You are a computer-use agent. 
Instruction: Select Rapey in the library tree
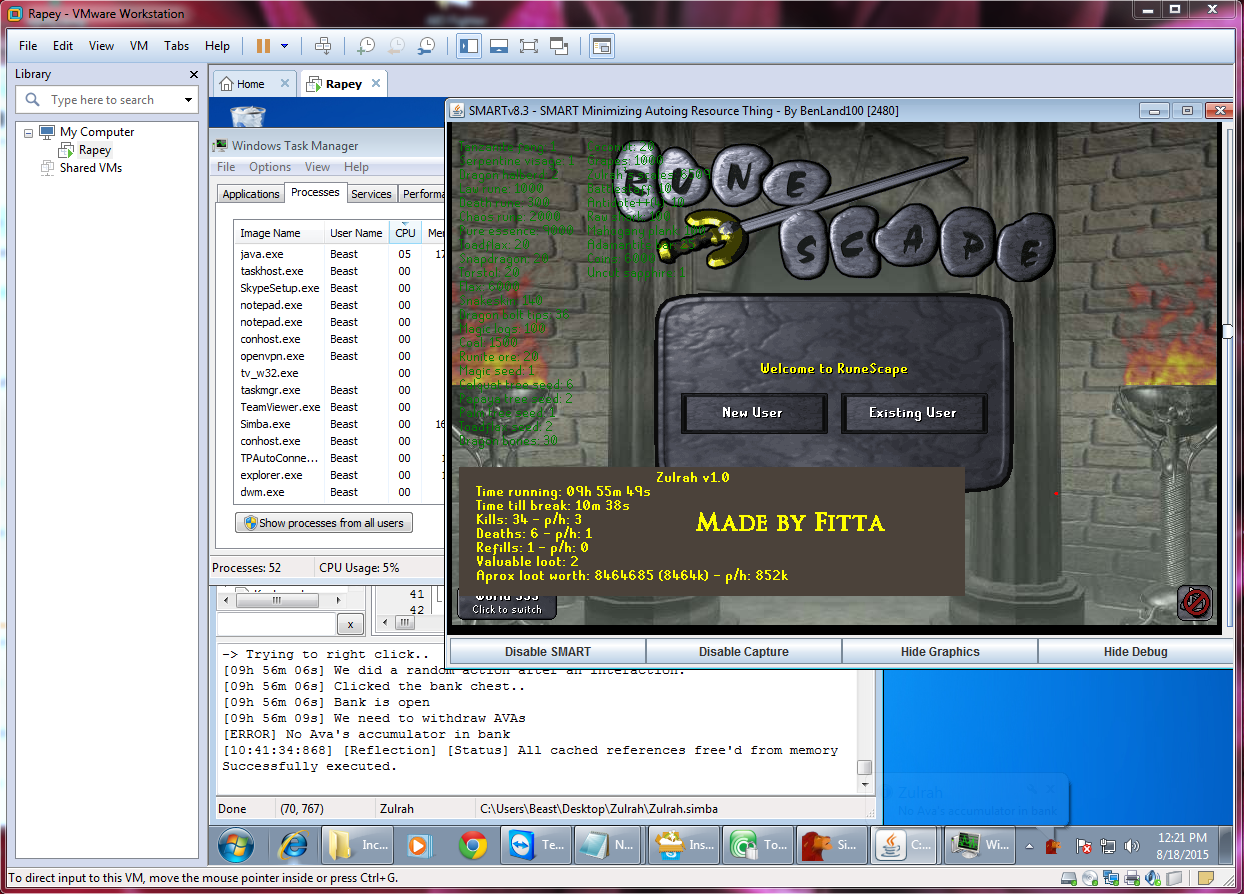[95, 150]
